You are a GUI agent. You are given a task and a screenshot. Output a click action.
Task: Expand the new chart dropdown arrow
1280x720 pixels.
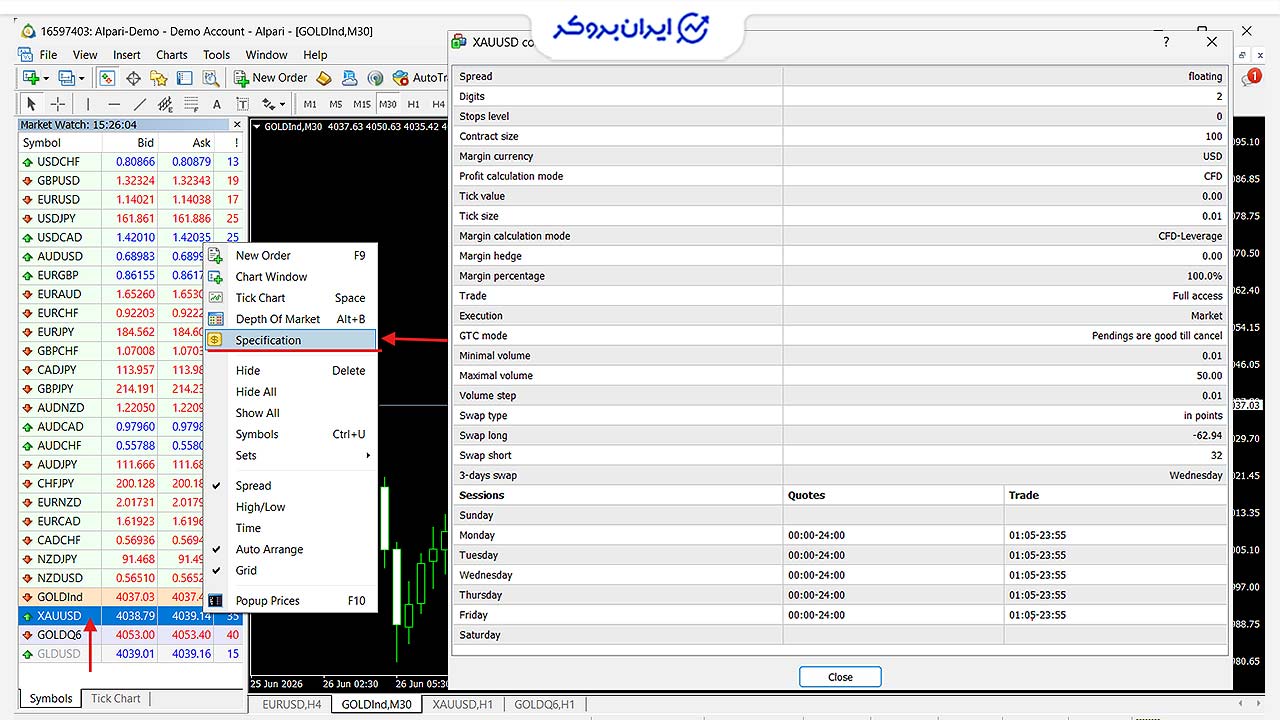48,78
